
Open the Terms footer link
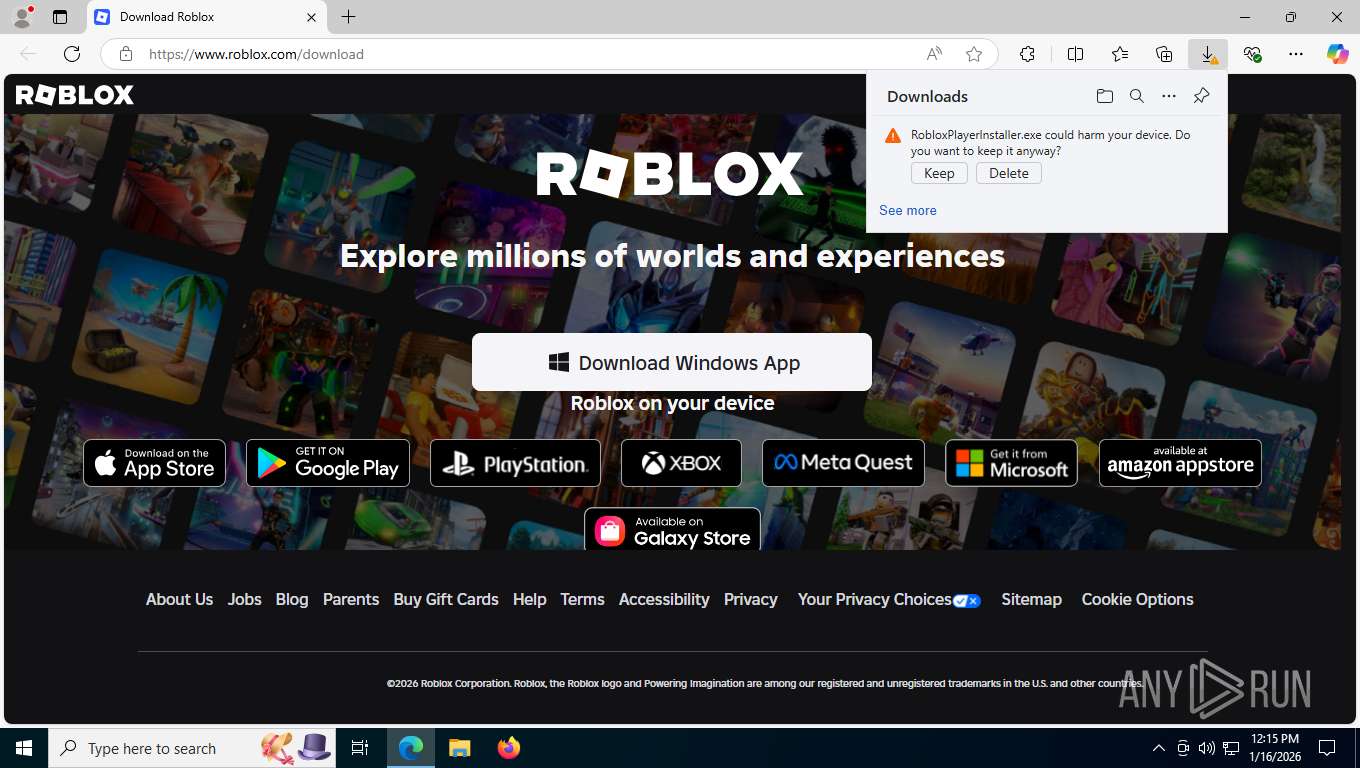point(582,599)
